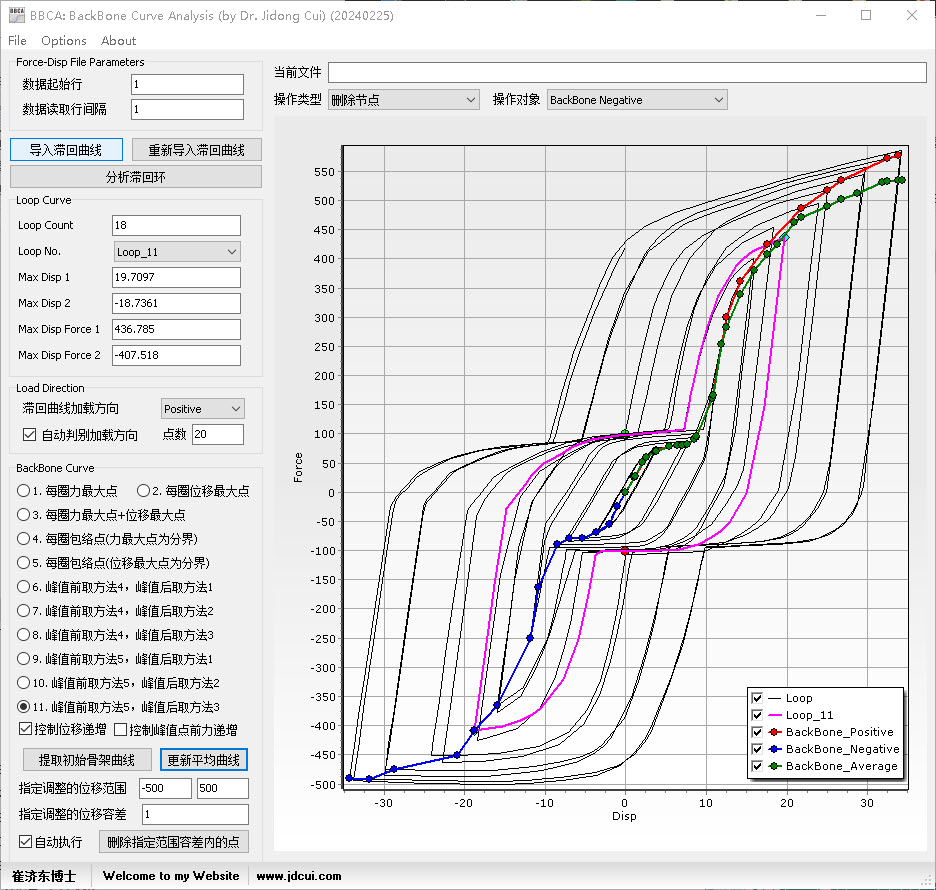Click the Force axis title

[298, 467]
